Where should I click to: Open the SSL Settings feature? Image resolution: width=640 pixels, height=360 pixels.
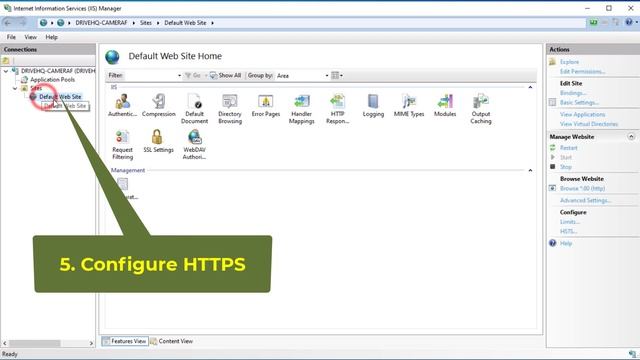pyautogui.click(x=158, y=141)
